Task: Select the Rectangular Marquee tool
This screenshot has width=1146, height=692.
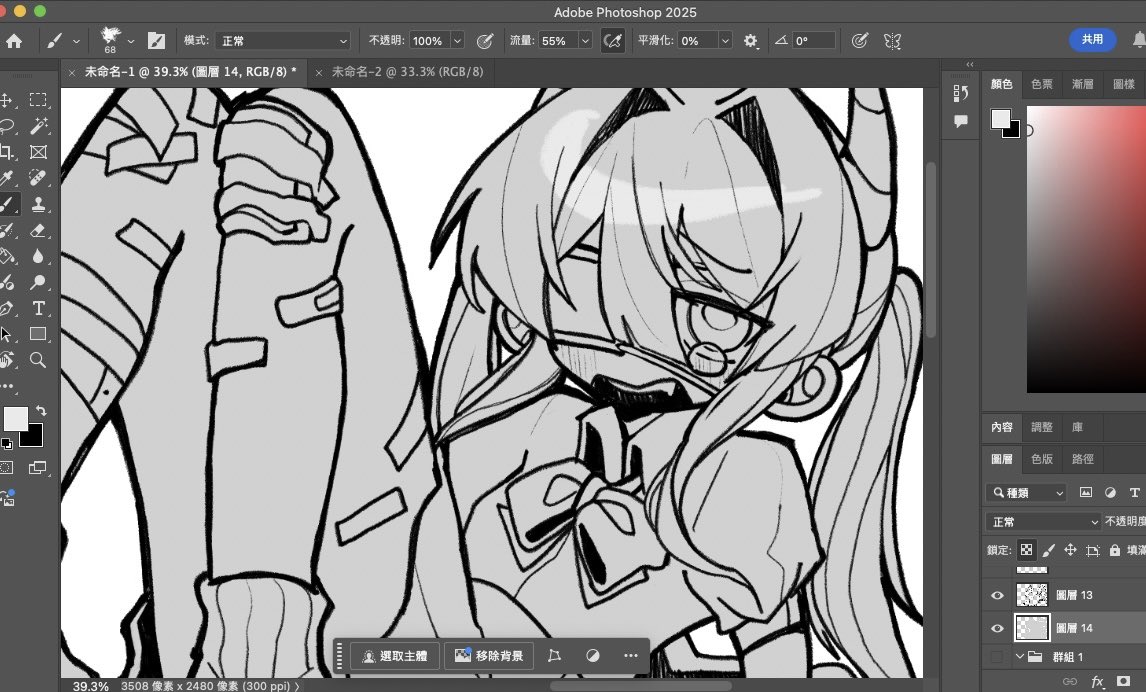Action: coord(38,99)
